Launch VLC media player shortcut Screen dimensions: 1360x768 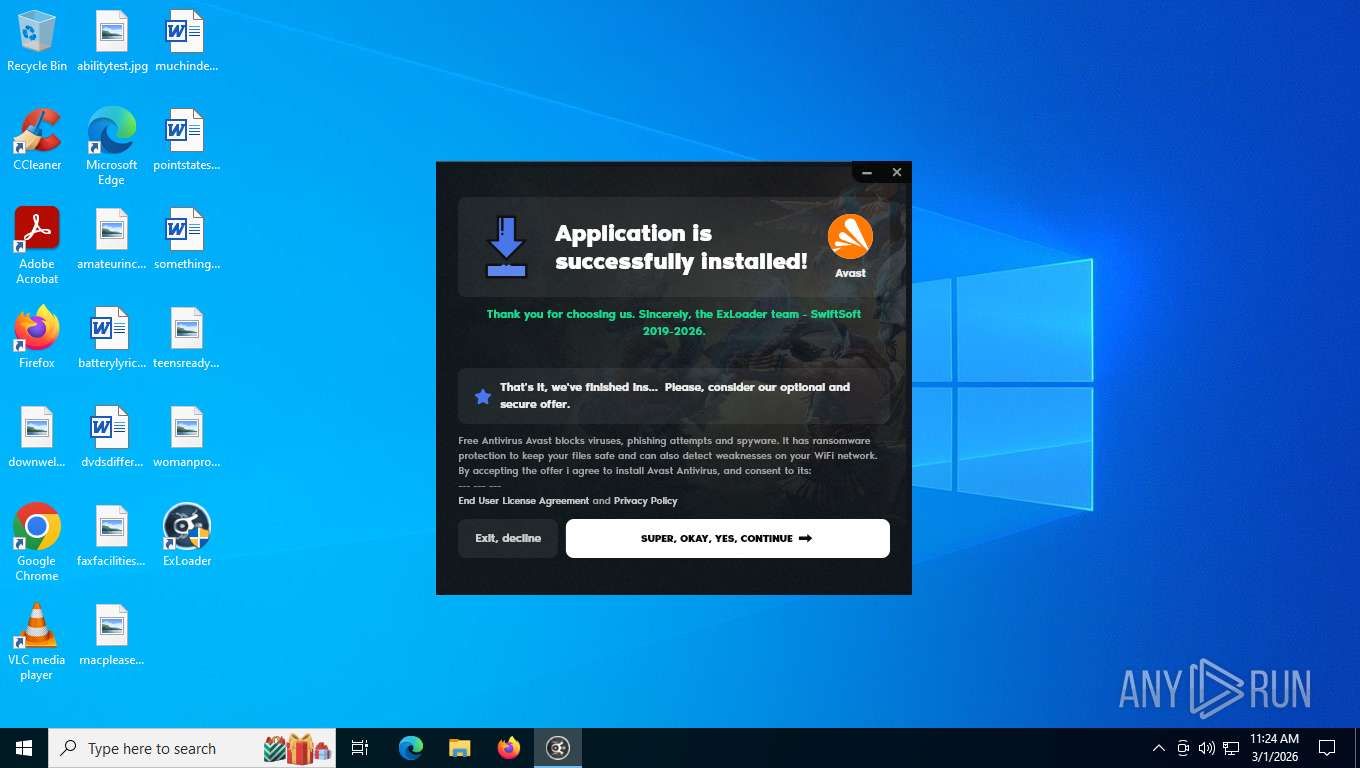tap(37, 641)
